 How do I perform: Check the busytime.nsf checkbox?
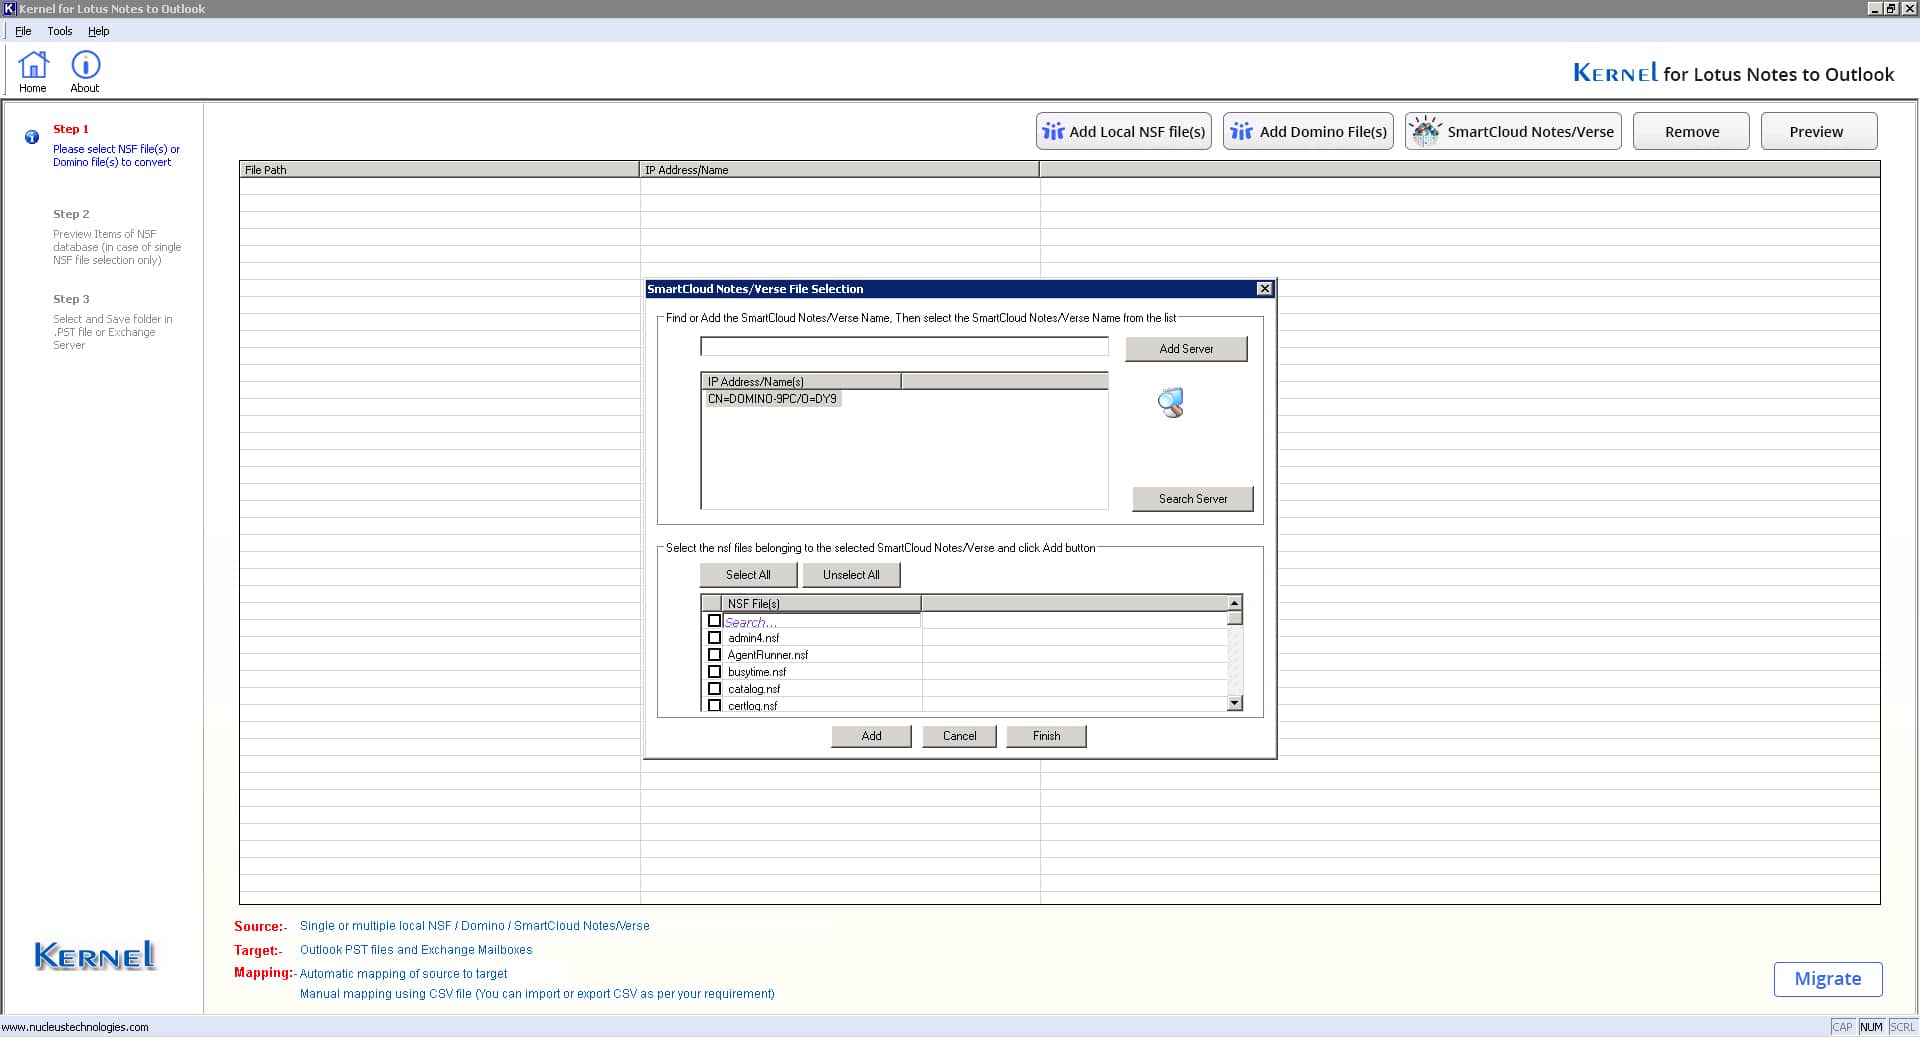point(714,672)
